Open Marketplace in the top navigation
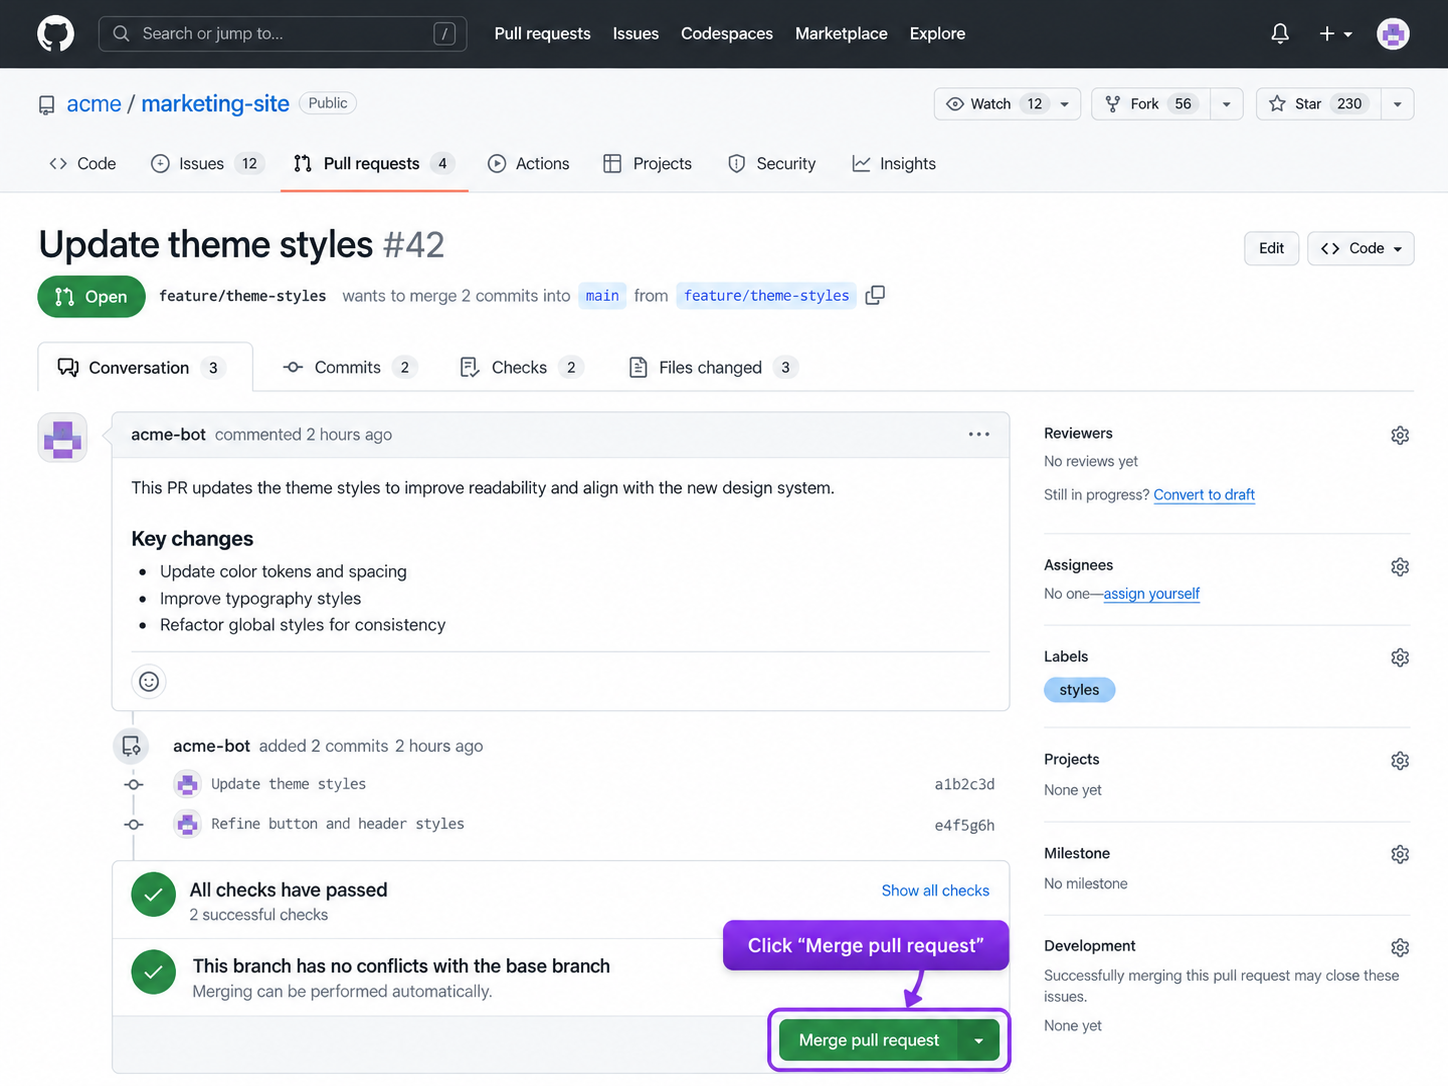This screenshot has width=1448, height=1086. pos(841,34)
